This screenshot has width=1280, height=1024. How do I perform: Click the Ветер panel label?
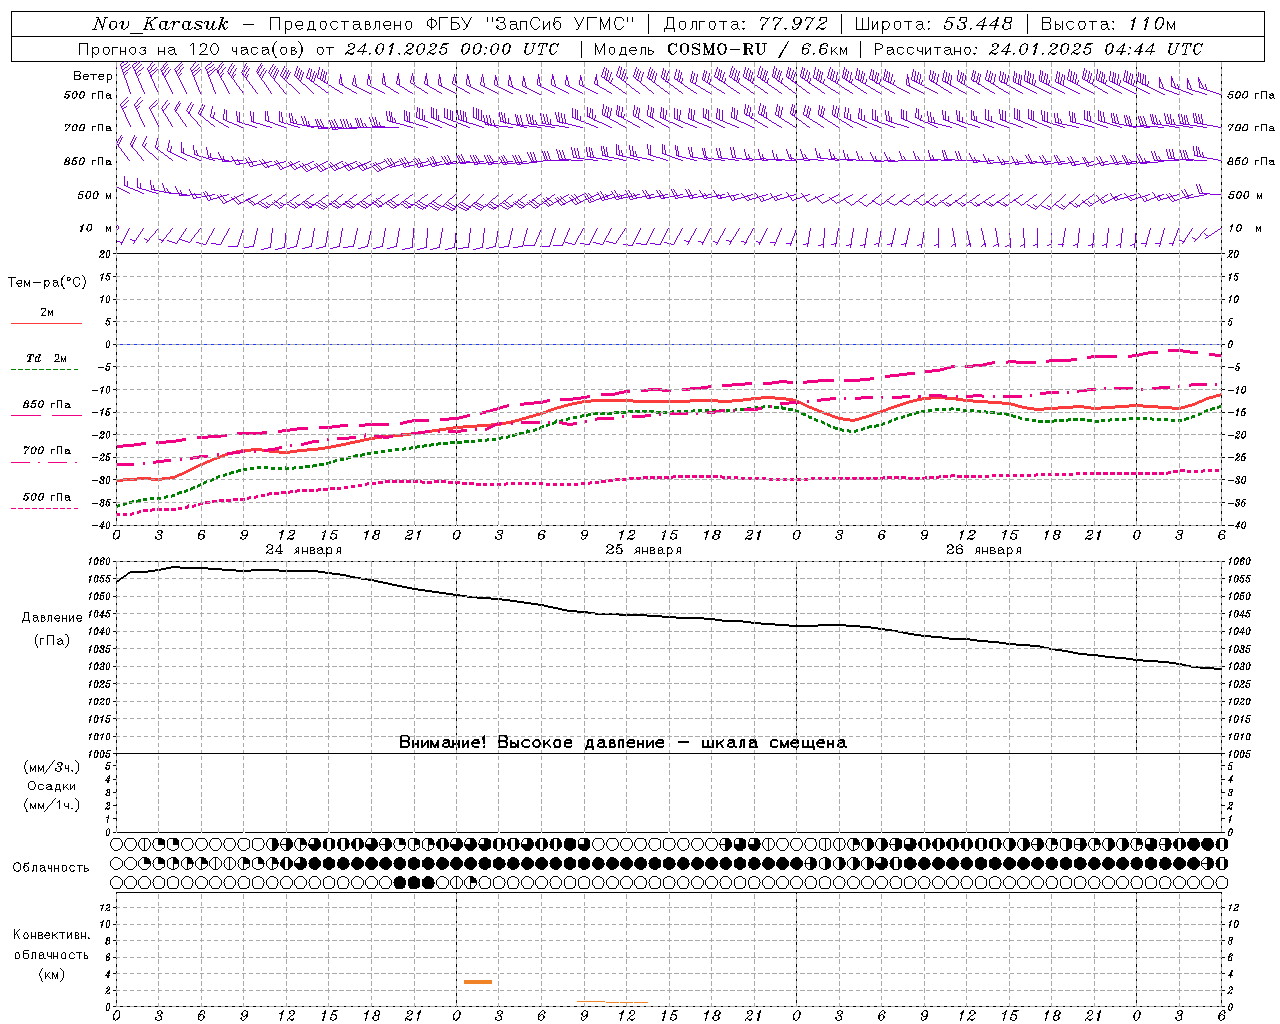[92, 76]
